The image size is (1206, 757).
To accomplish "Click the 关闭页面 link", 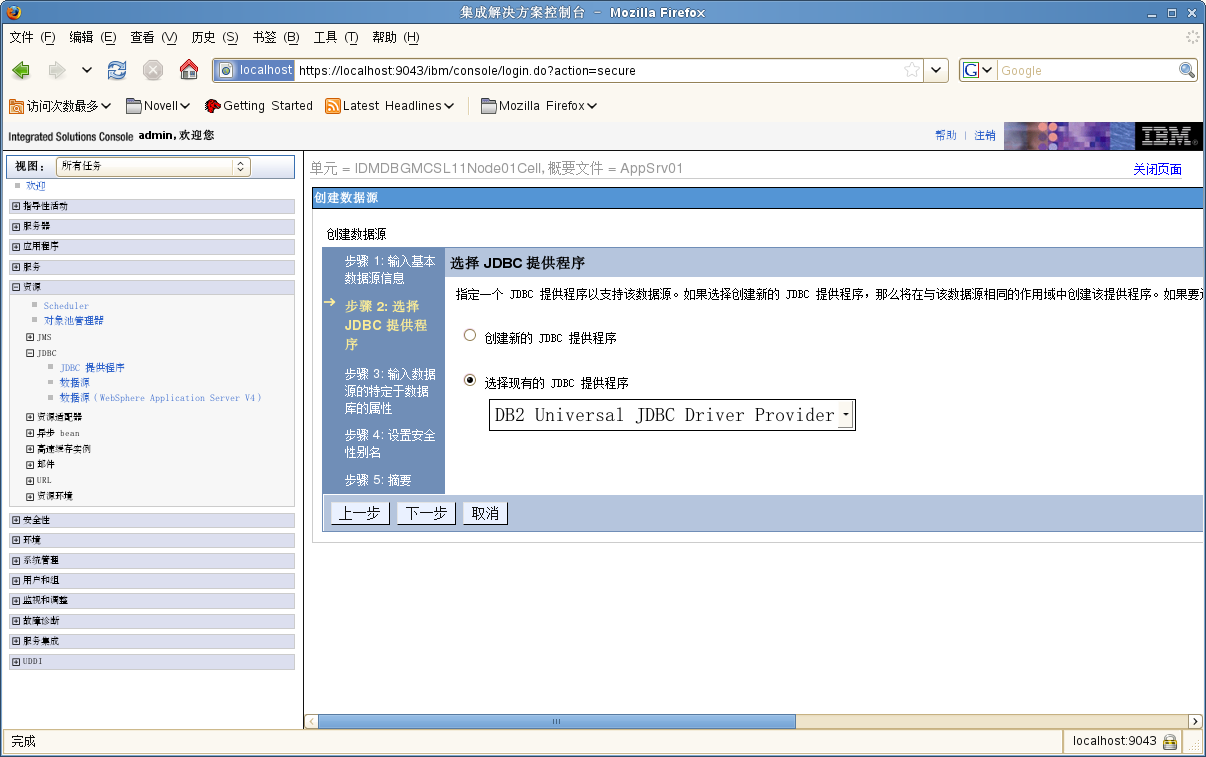I will click(1157, 169).
